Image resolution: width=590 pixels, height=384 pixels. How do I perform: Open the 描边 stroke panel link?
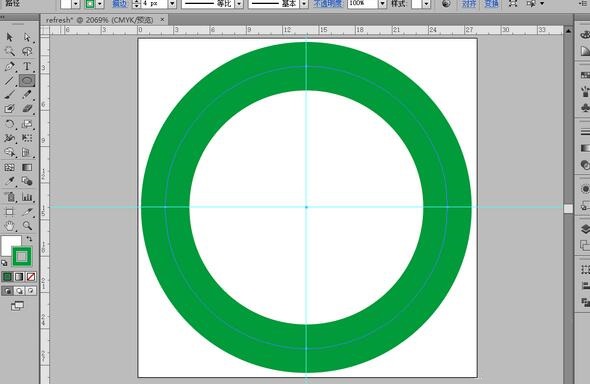tap(120, 4)
